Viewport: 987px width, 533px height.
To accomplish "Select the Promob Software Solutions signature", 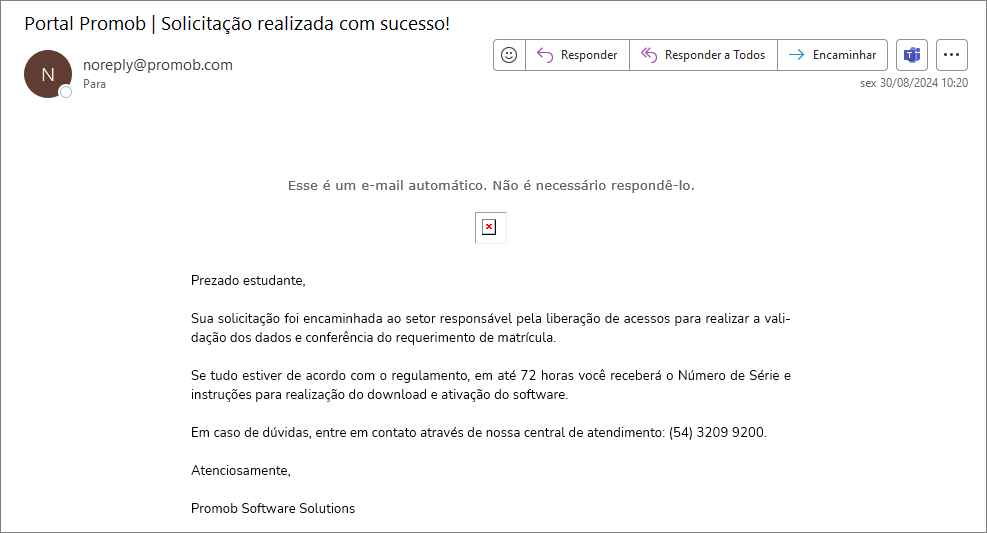I will tap(273, 508).
